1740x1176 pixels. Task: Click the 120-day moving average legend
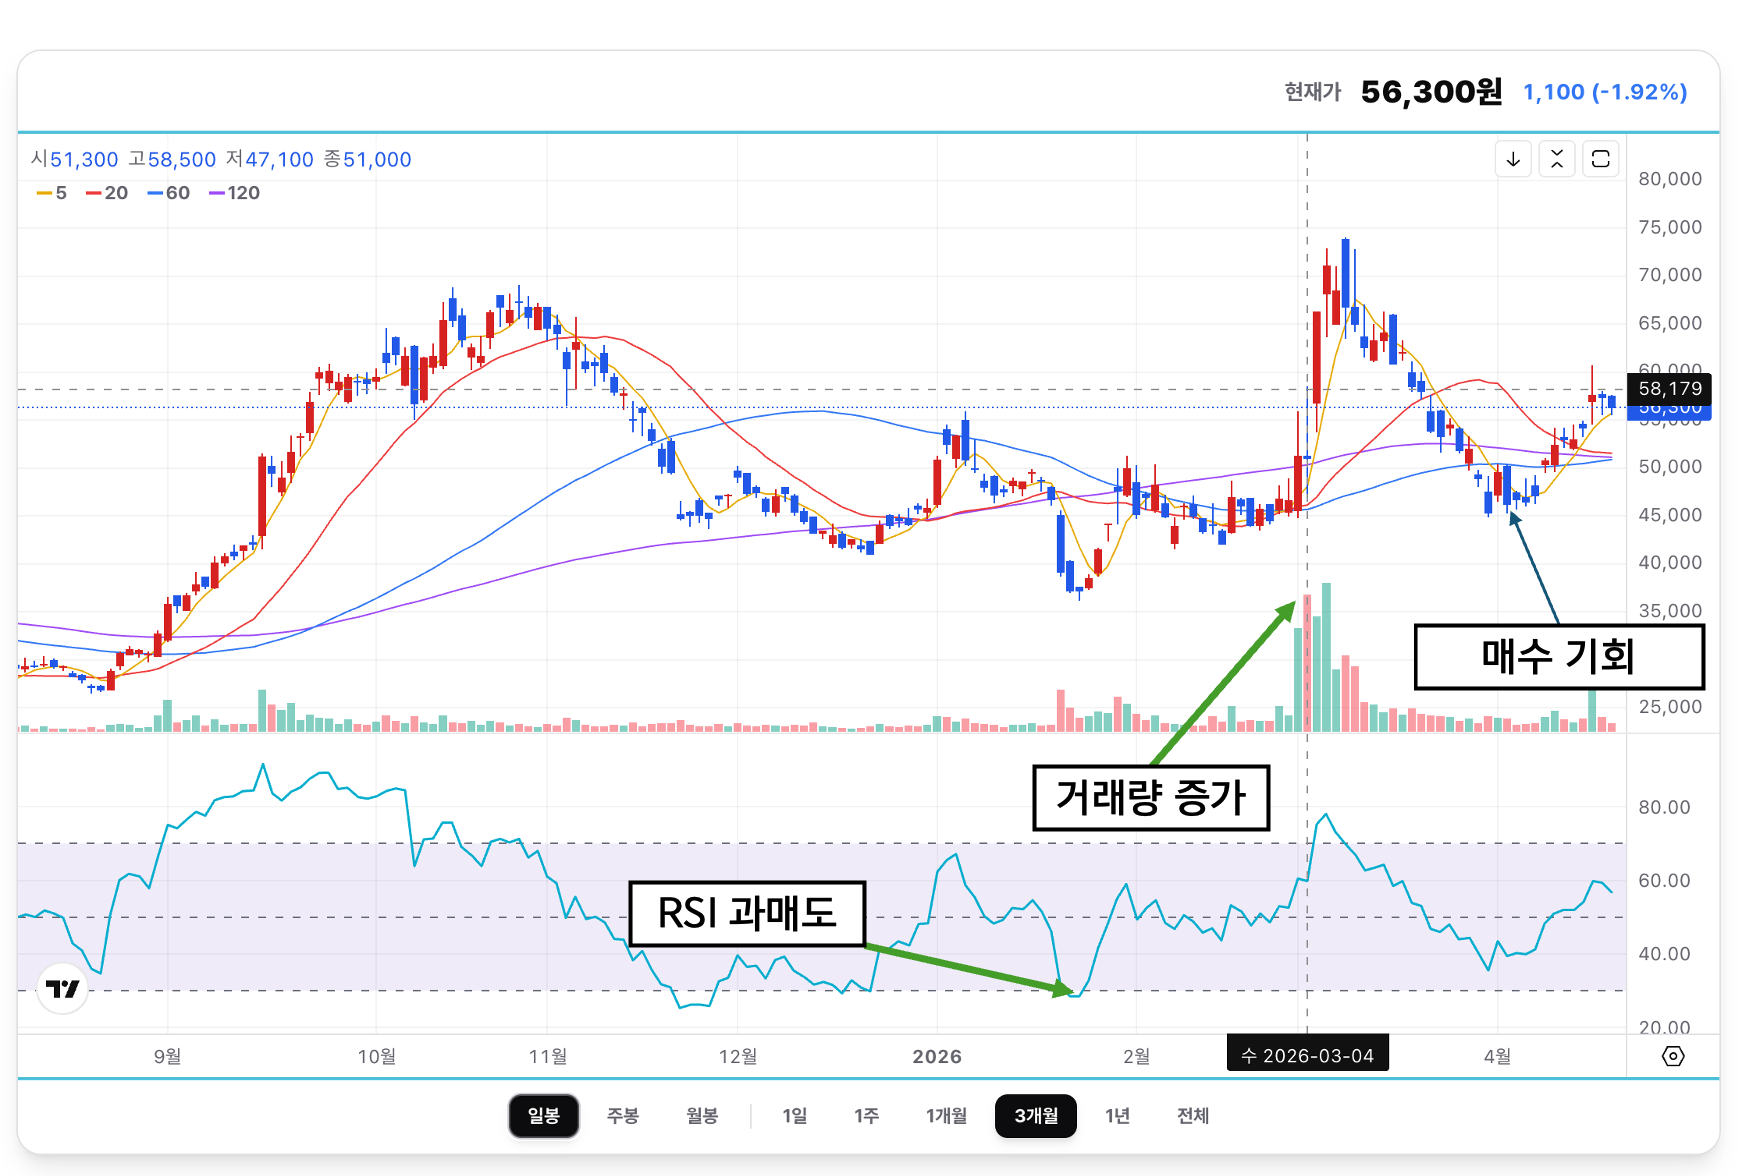pyautogui.click(x=234, y=193)
